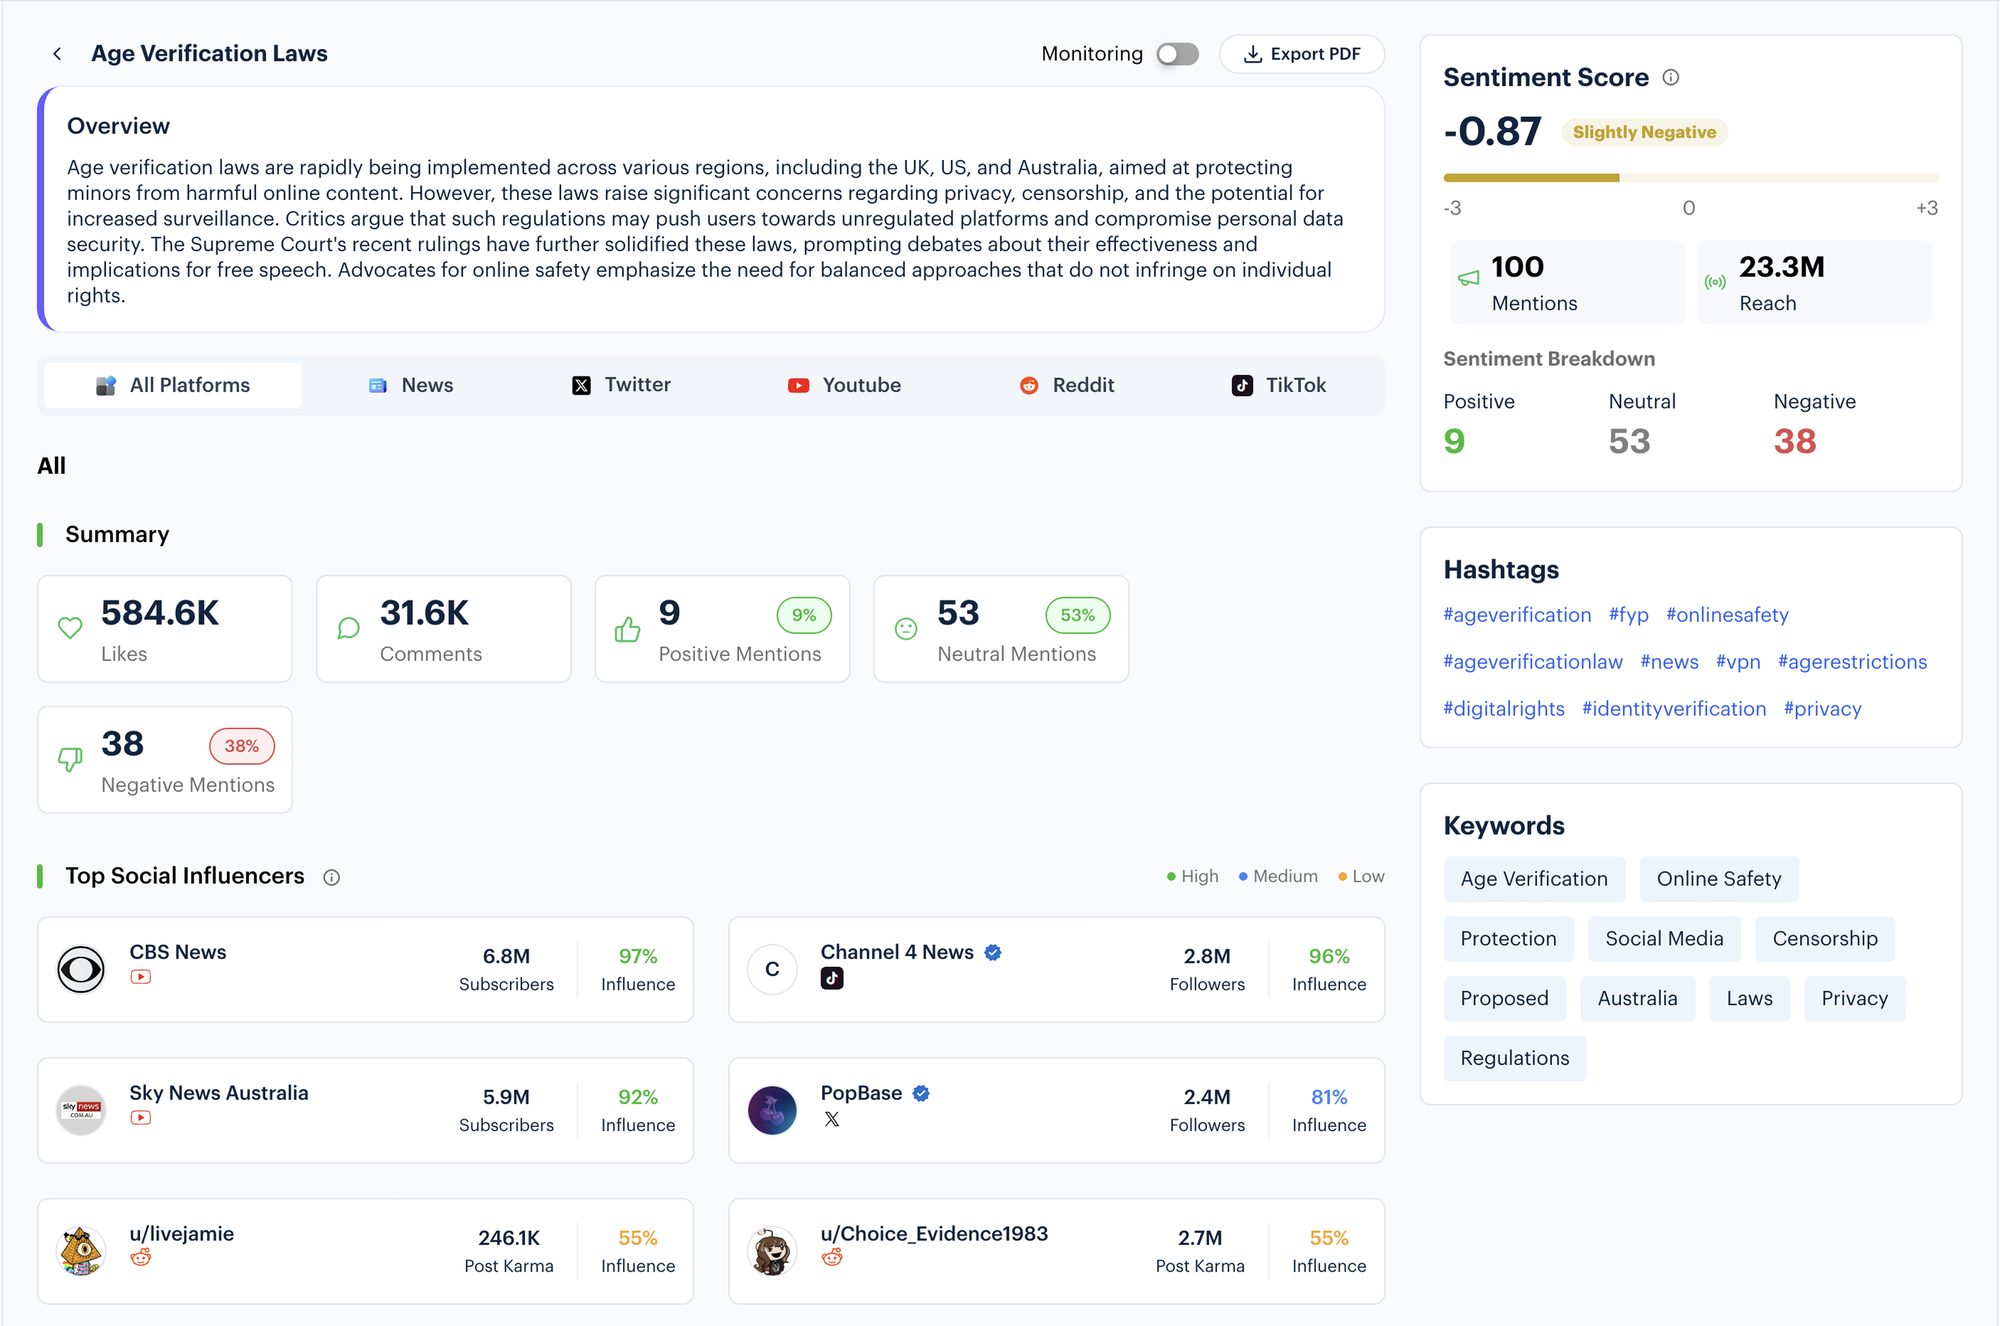
Task: Open the TikTok tab
Action: [x=1279, y=385]
